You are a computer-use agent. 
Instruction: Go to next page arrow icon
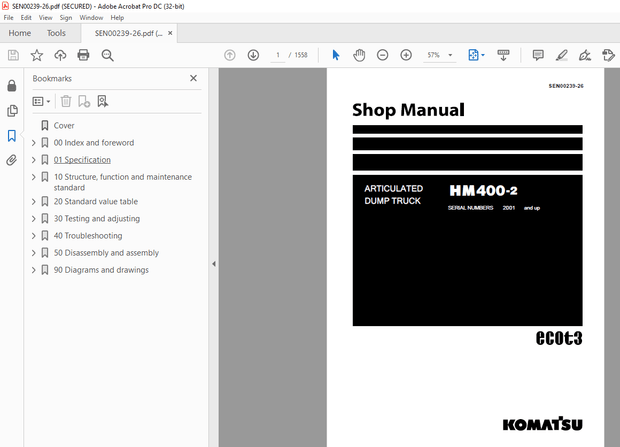point(253,55)
